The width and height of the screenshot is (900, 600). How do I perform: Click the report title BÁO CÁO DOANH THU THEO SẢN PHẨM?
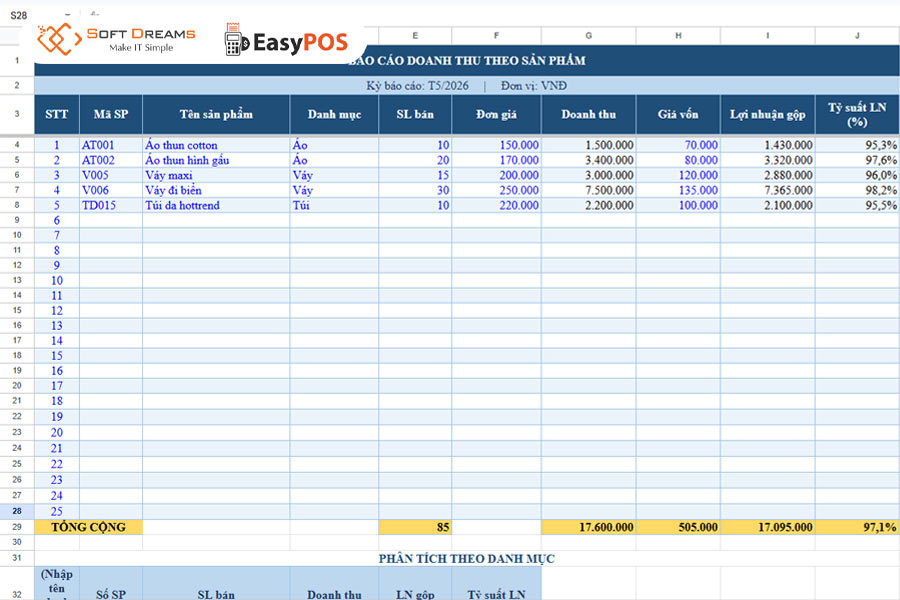467,60
